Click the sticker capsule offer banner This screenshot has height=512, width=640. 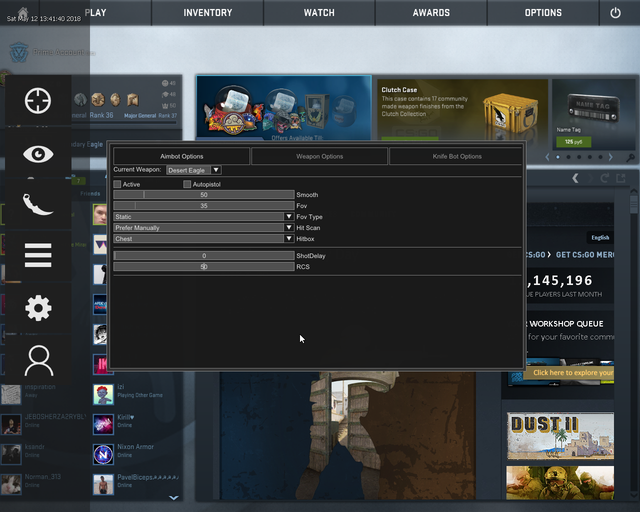(284, 108)
